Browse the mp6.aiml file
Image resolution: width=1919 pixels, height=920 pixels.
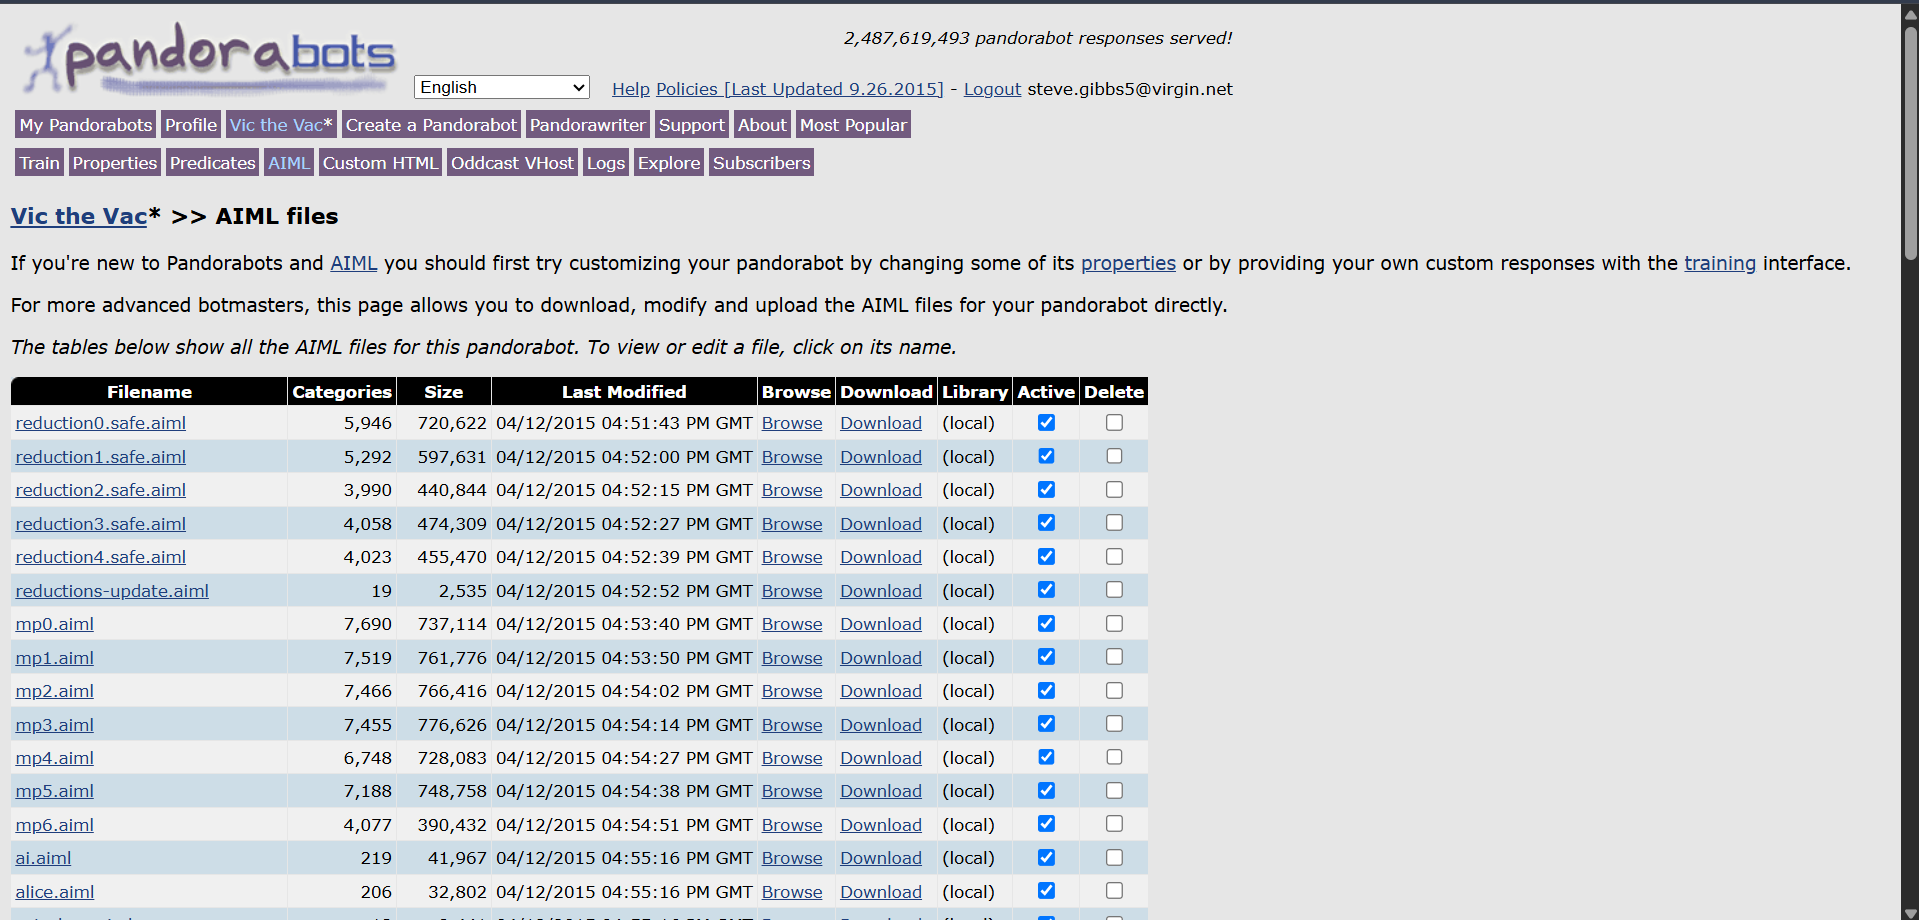[x=792, y=825]
